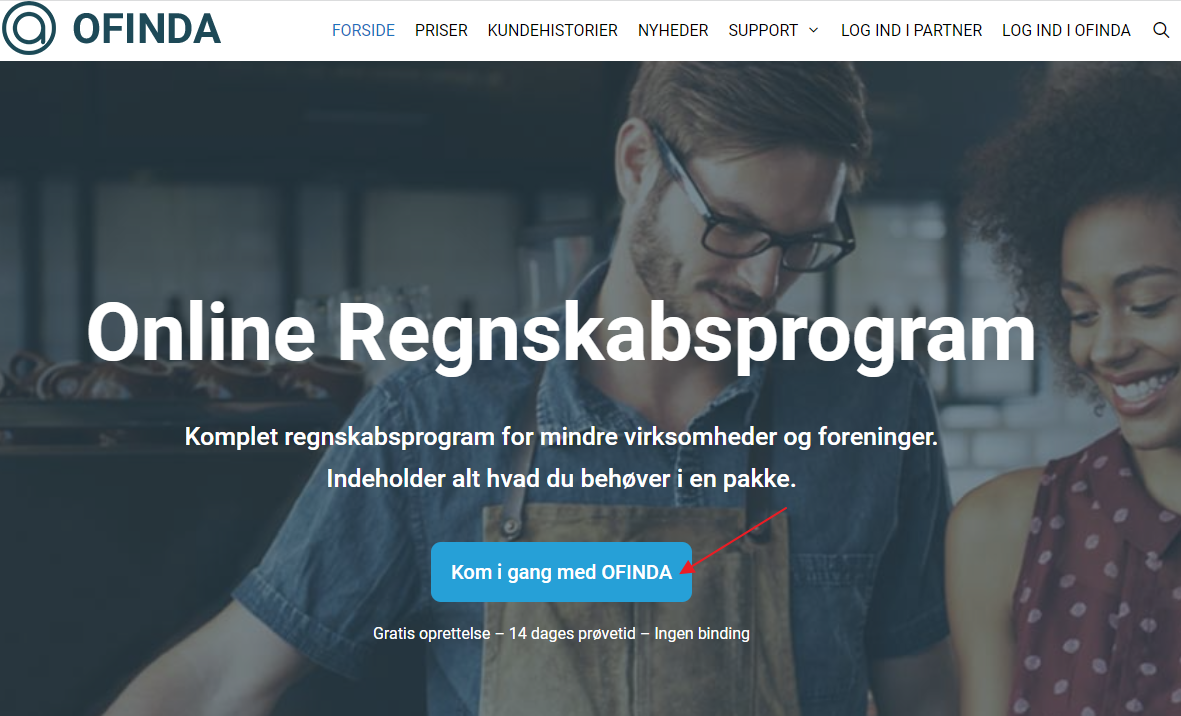Screen dimensions: 1181x716
Task: Click the Kom i gang med OFINDA button
Action: click(561, 572)
